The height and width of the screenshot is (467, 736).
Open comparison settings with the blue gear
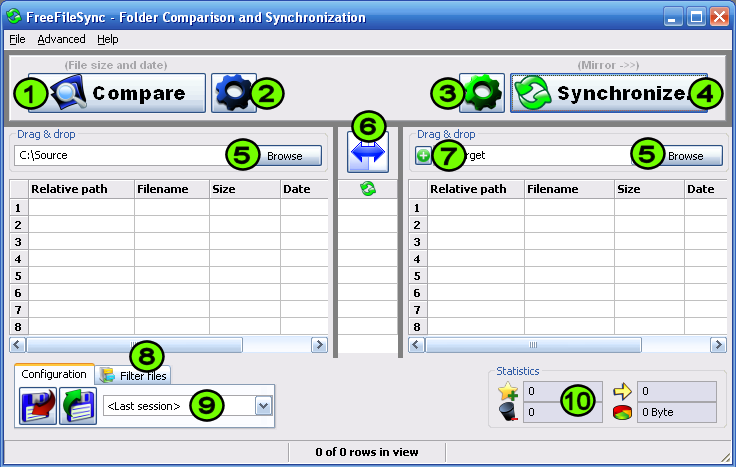232,93
